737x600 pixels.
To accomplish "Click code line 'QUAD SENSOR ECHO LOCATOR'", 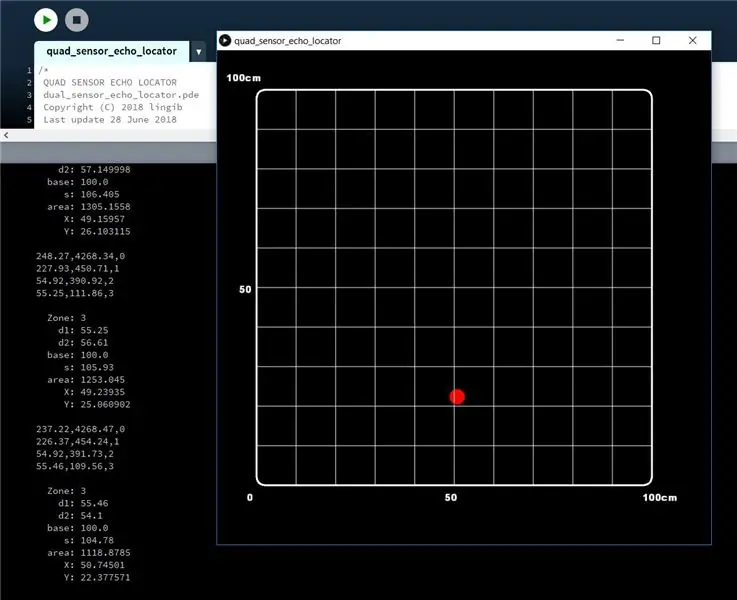I will coord(110,83).
